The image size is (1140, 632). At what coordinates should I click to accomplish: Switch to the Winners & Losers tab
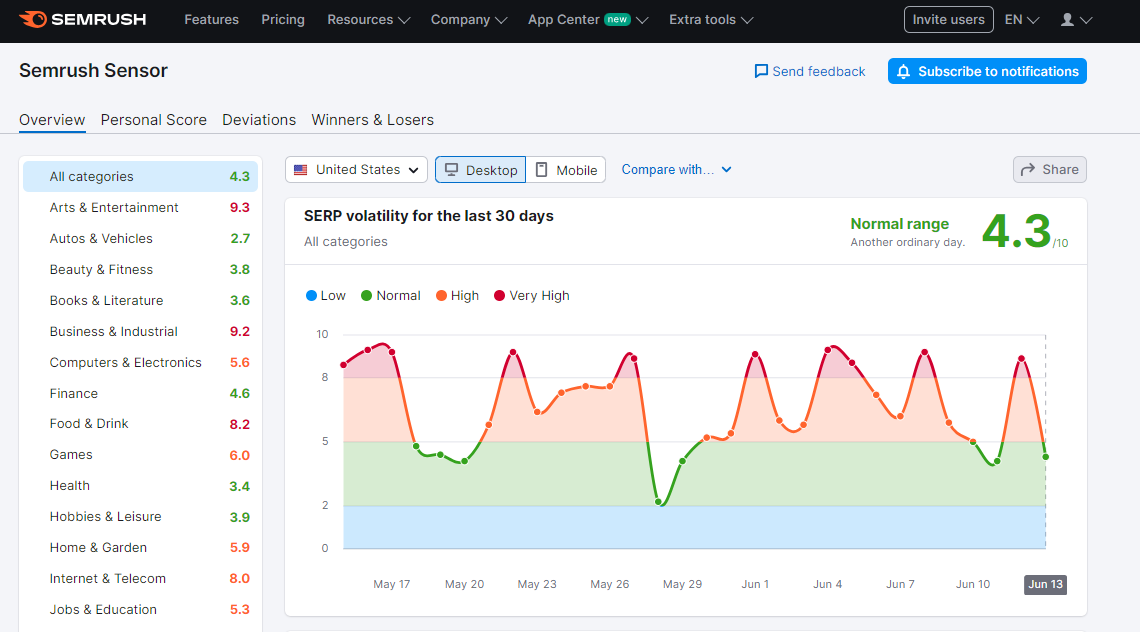(x=372, y=120)
